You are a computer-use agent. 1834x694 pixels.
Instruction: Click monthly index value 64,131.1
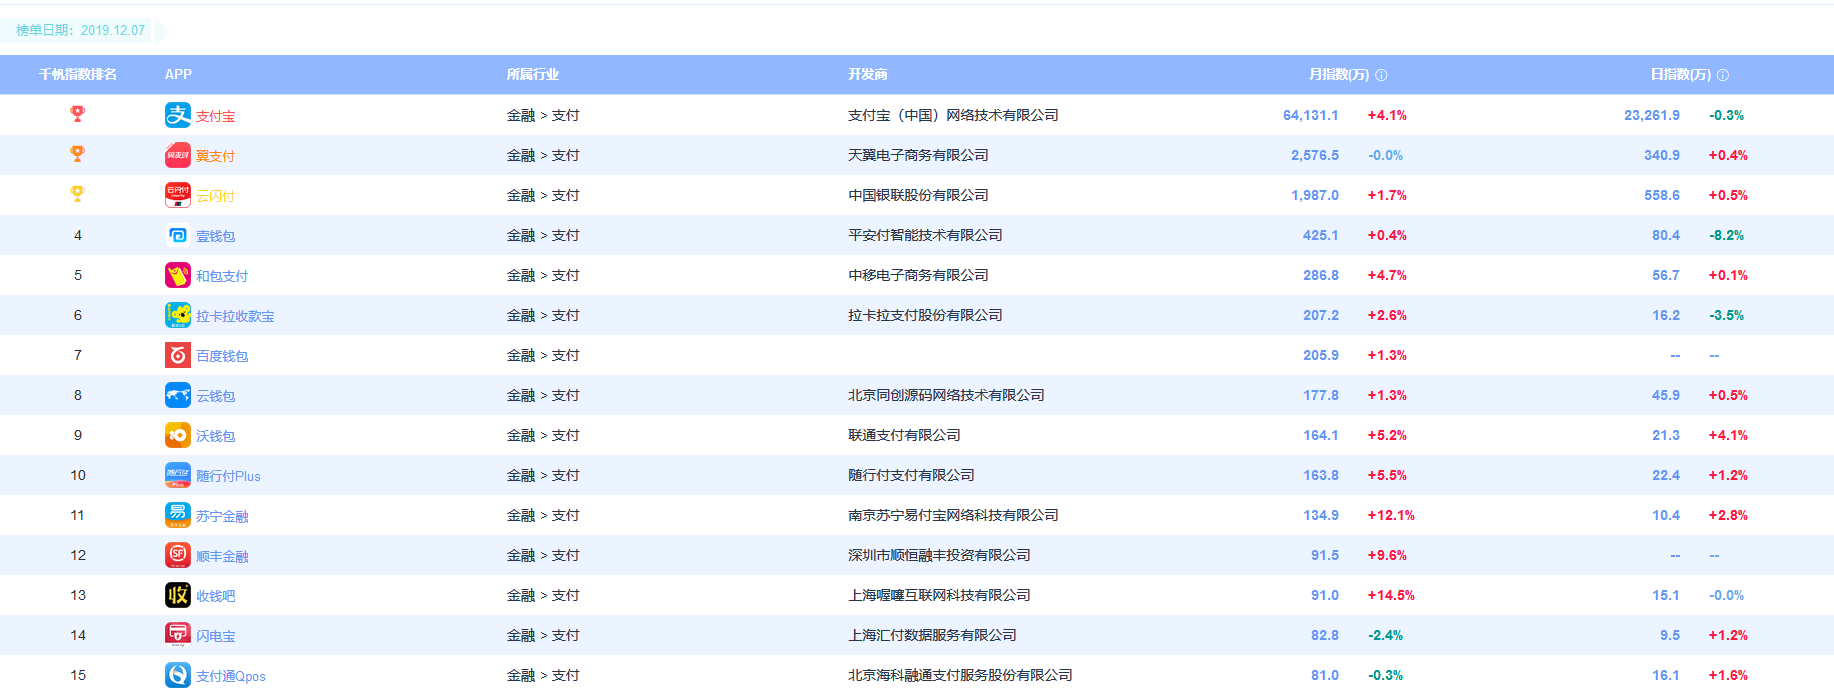coord(1311,115)
